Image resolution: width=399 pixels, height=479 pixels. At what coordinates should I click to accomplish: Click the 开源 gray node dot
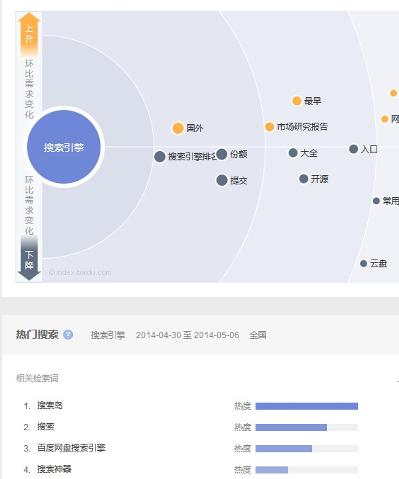(x=303, y=179)
